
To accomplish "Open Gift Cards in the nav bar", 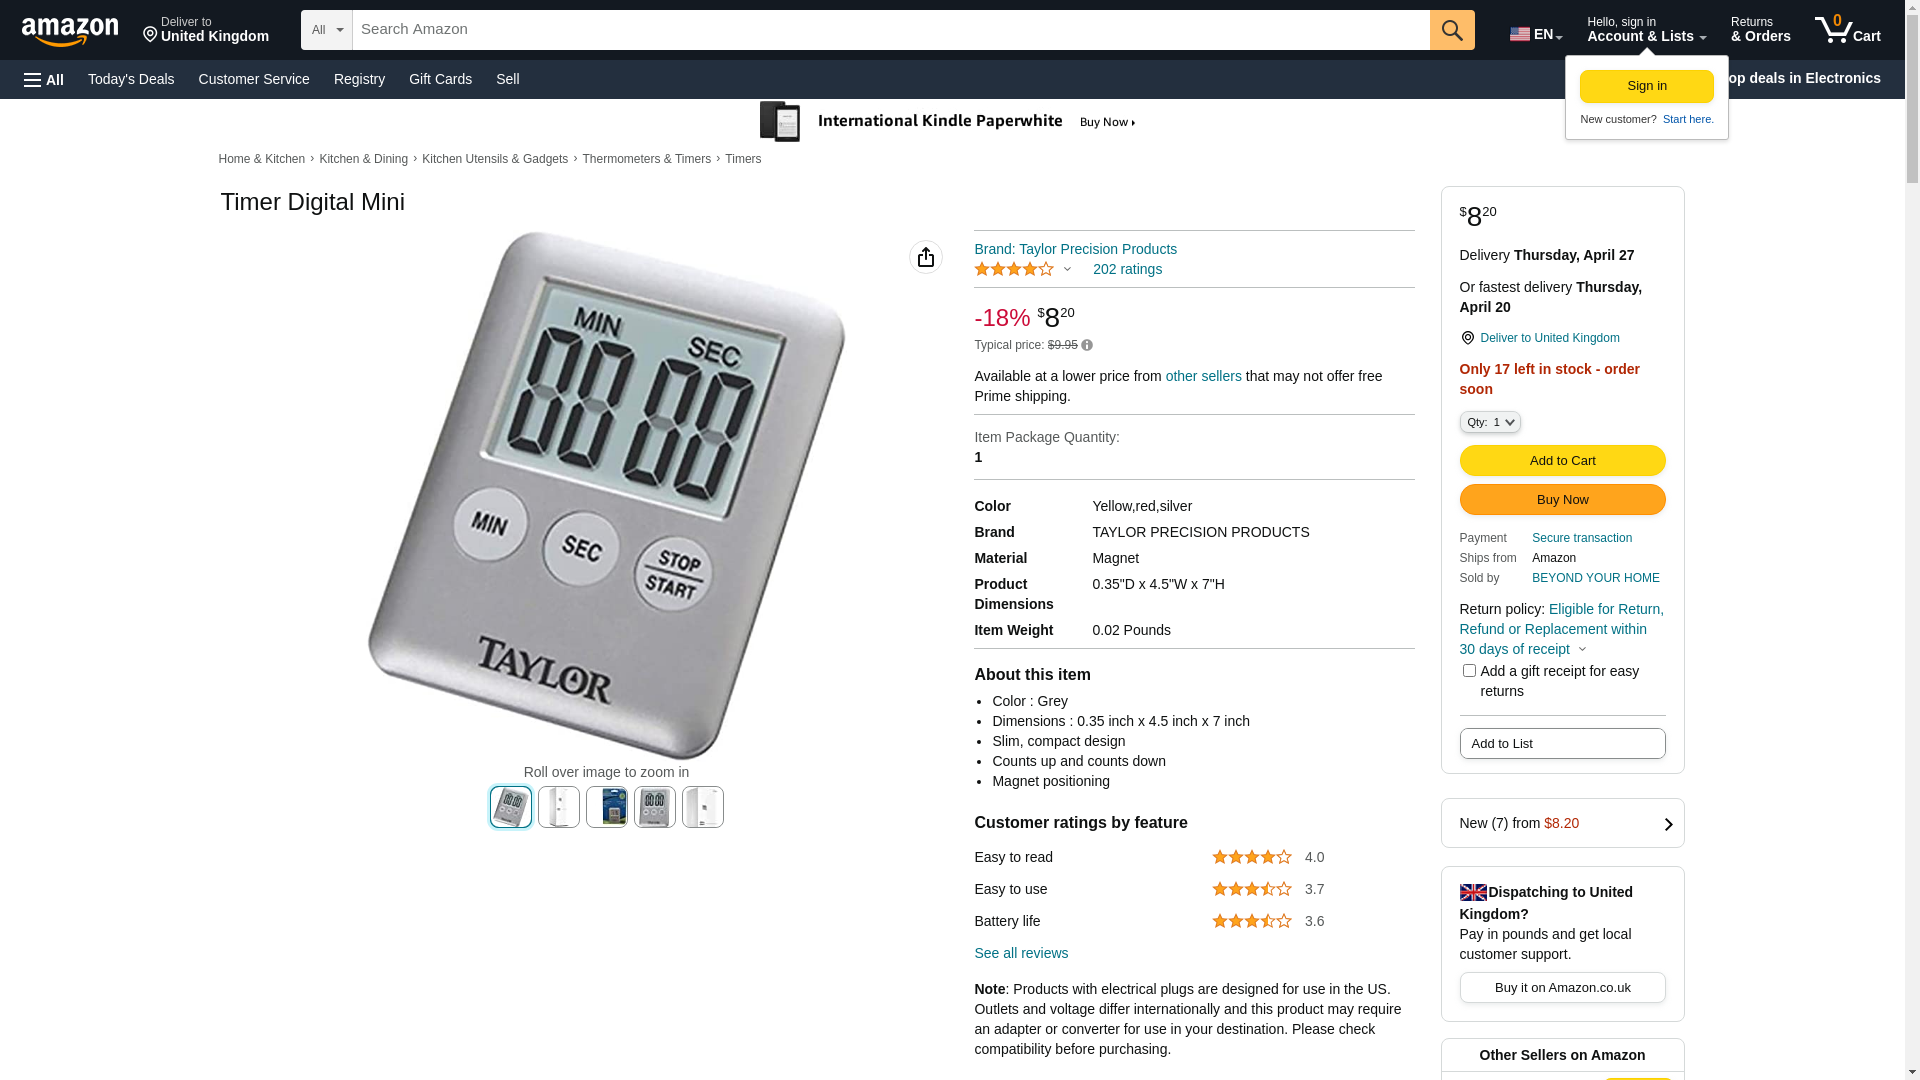I will point(440,79).
